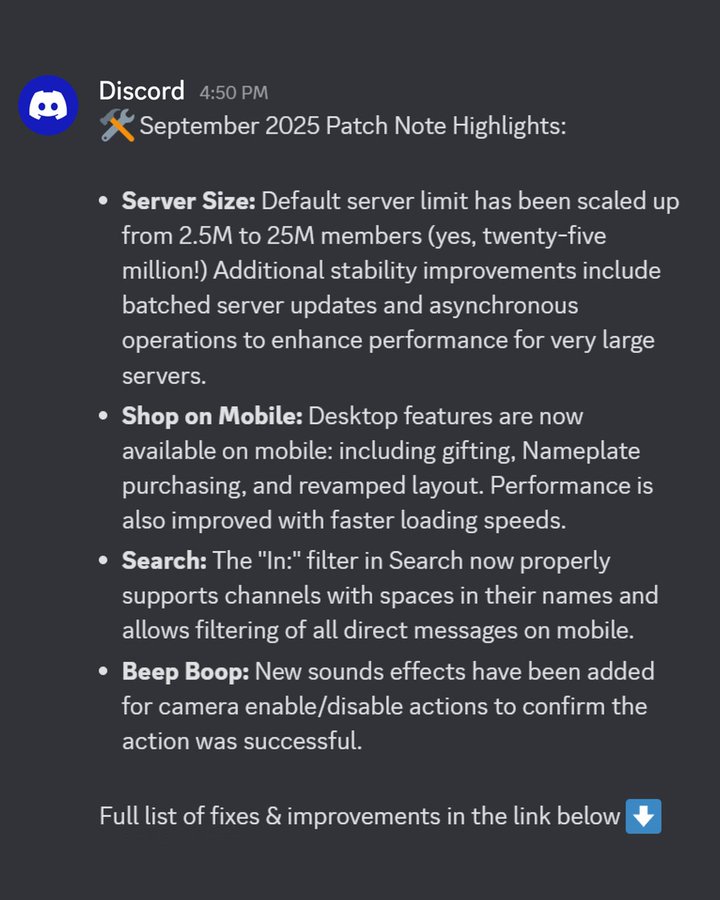Click the bold Beep Boop label

(x=185, y=671)
